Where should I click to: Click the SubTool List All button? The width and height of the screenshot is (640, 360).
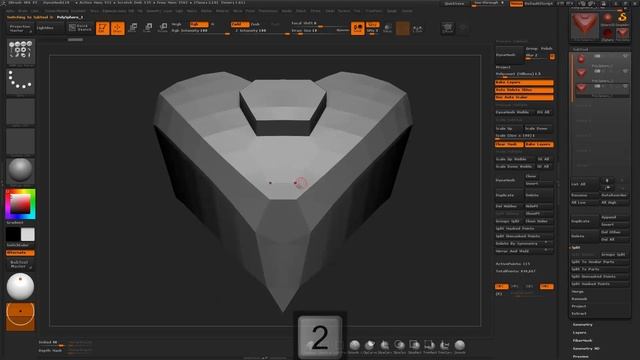coord(584,184)
